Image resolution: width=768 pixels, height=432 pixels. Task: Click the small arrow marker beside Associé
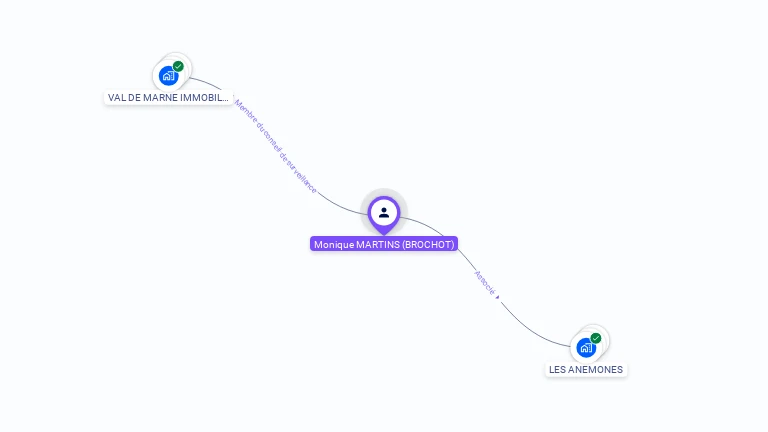[497, 297]
